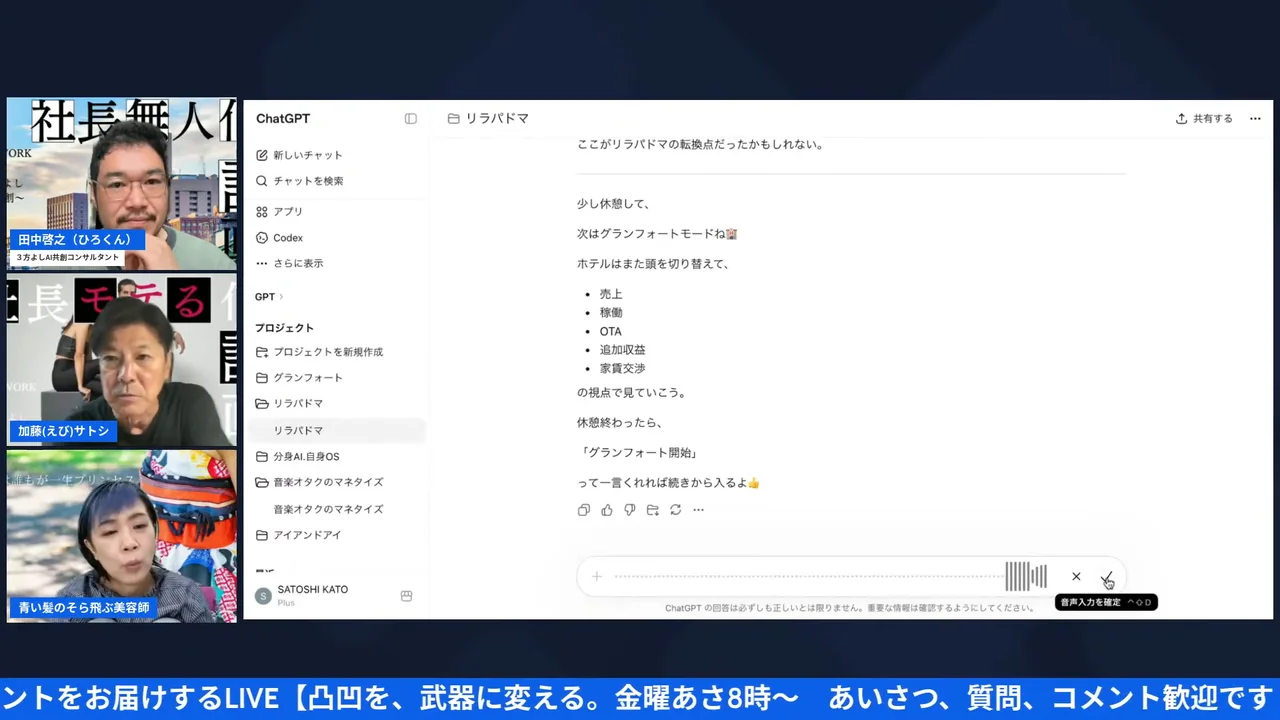Click the icon right of SATOSHI KATO
The image size is (1280, 720).
click(406, 596)
